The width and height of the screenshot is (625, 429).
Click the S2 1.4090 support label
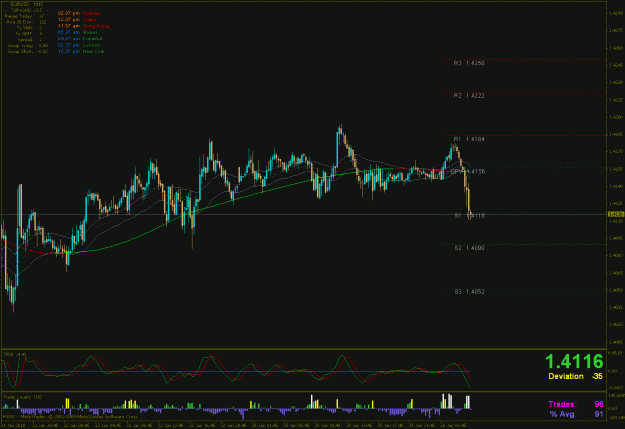coord(469,248)
